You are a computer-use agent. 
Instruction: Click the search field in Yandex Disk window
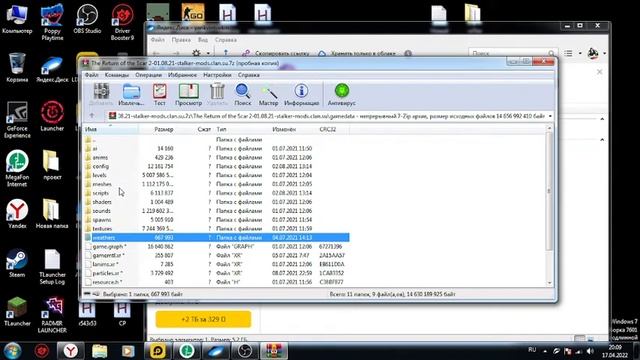point(513,53)
